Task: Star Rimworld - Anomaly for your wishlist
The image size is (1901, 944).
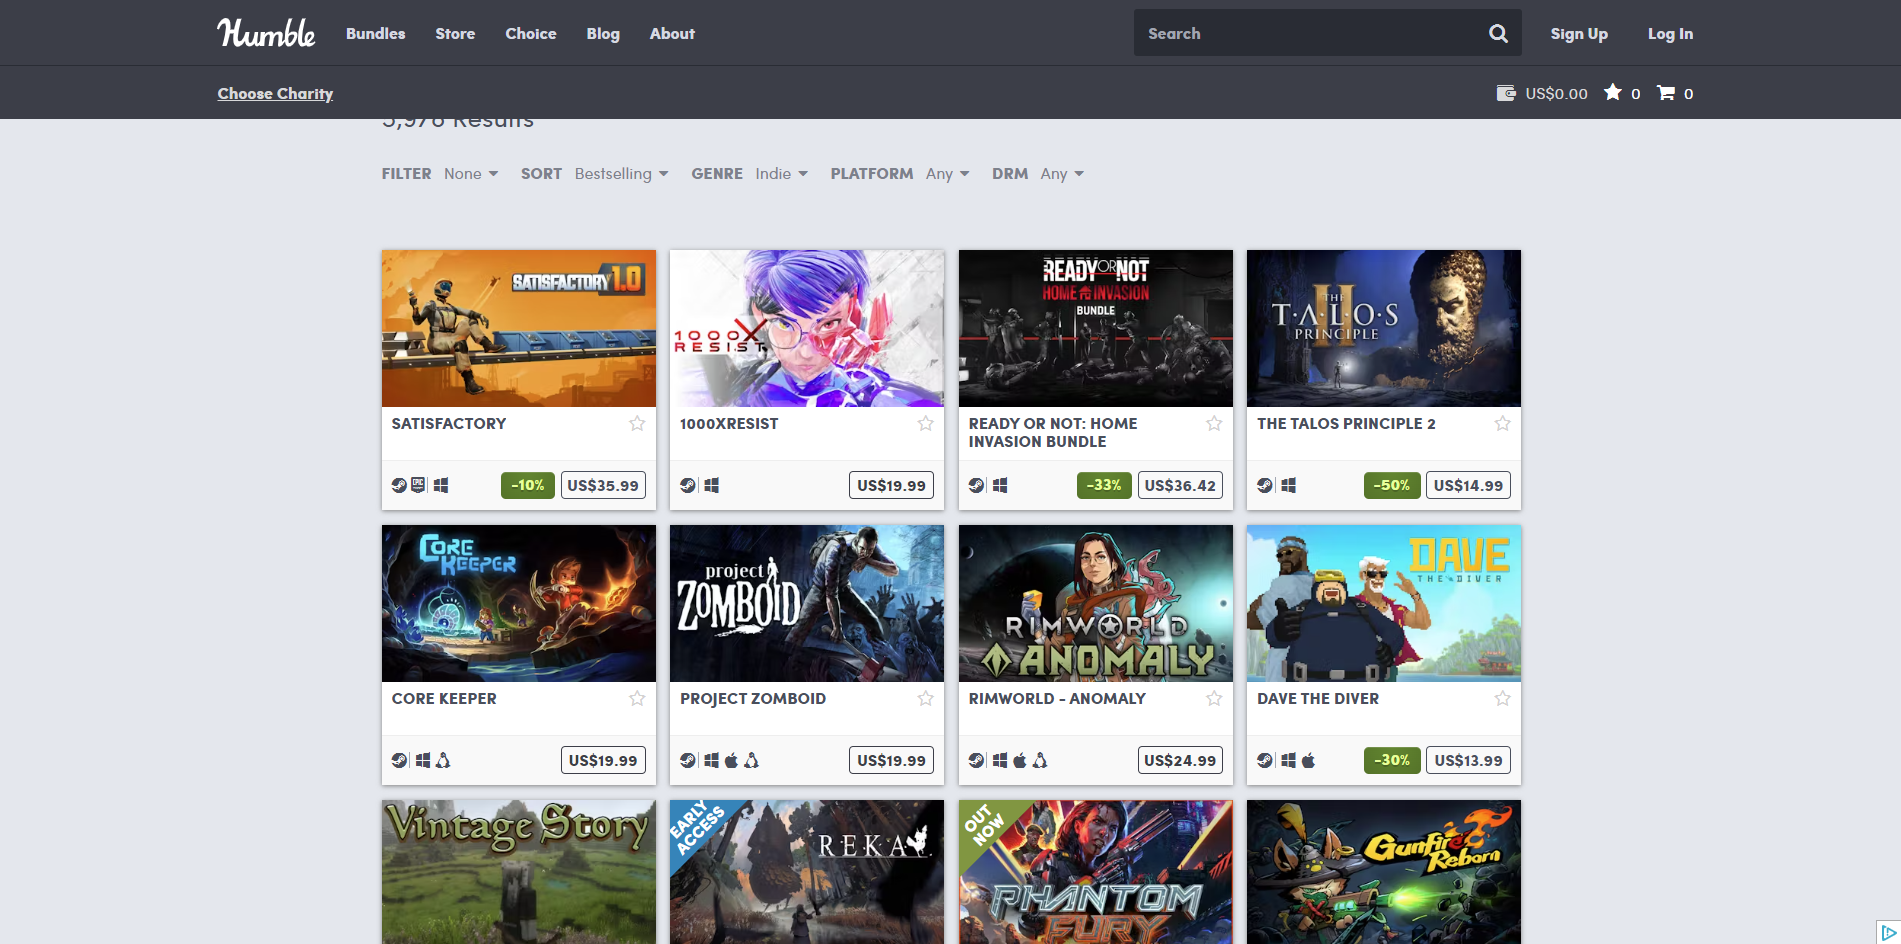Action: tap(1214, 698)
